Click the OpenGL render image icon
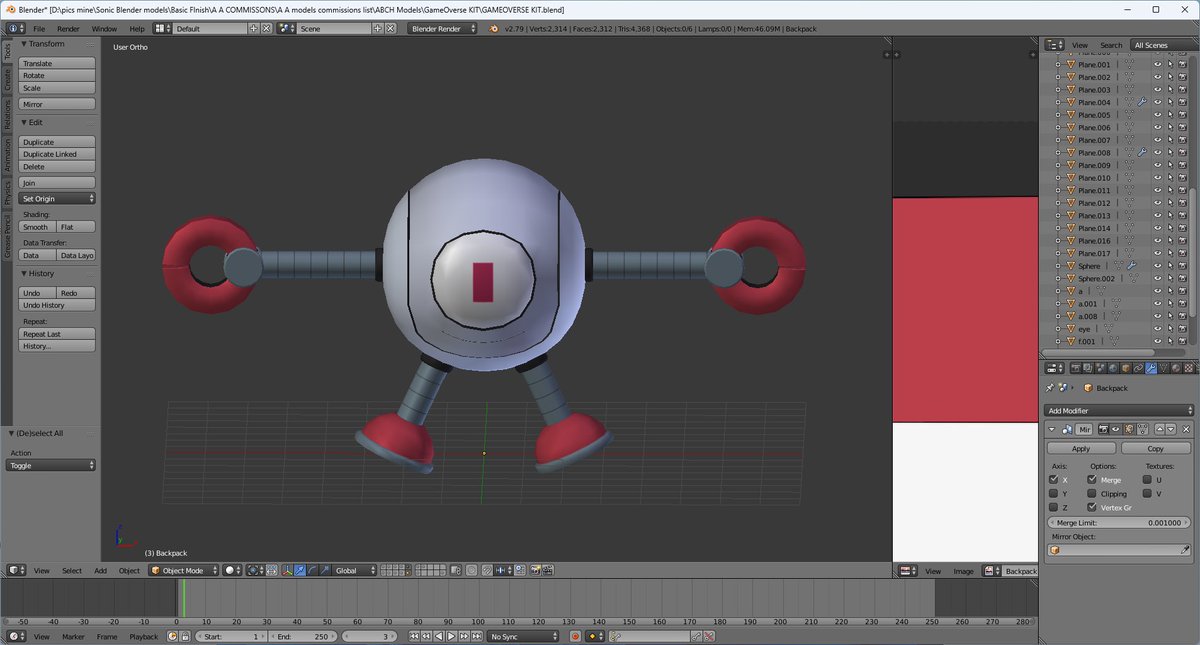 click(535, 570)
